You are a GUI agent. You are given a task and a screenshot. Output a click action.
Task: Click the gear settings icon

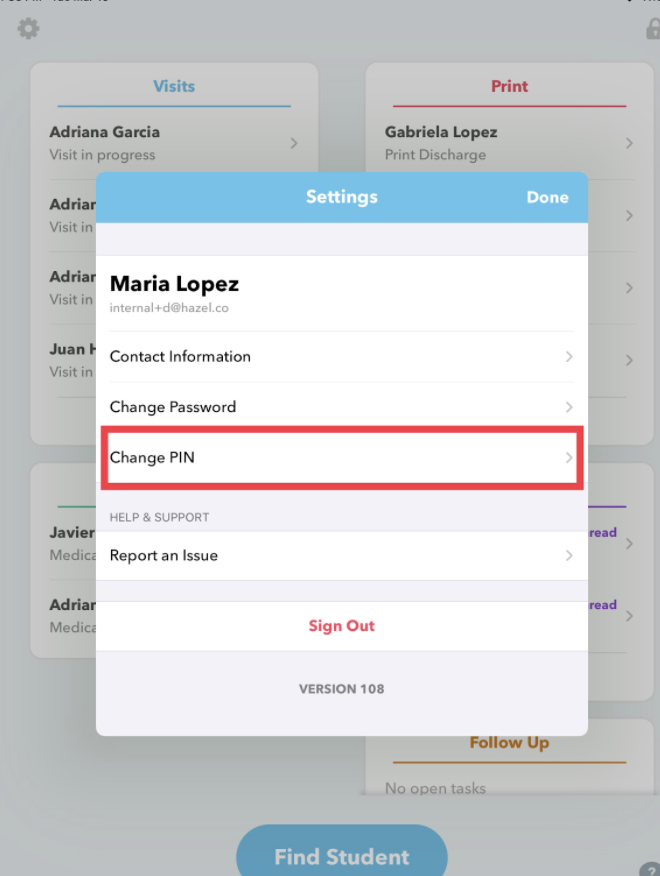point(28,29)
